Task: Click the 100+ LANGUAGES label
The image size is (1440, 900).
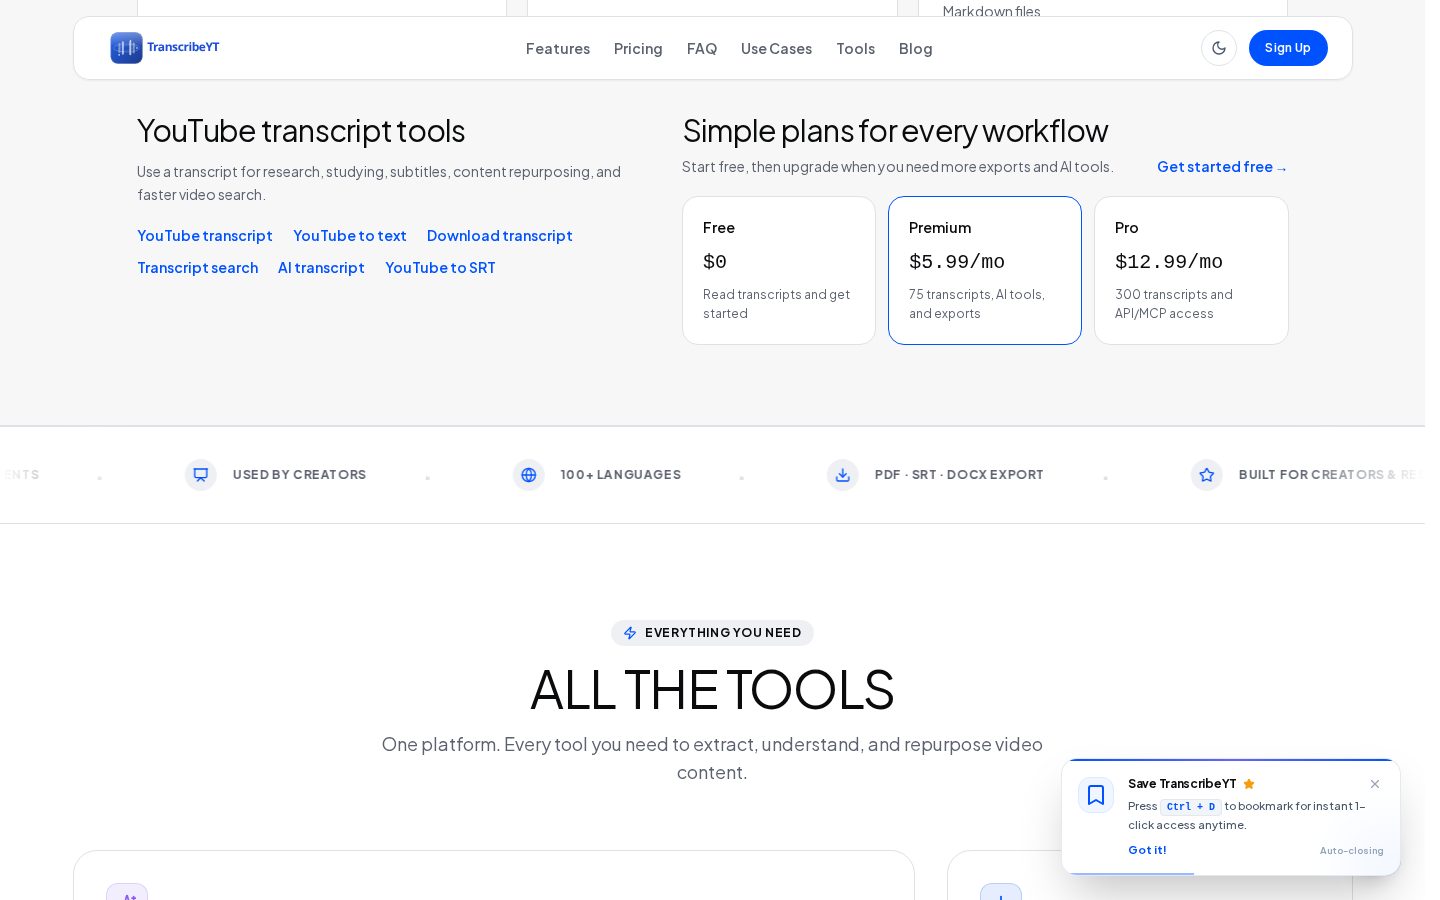Action: pos(621,475)
